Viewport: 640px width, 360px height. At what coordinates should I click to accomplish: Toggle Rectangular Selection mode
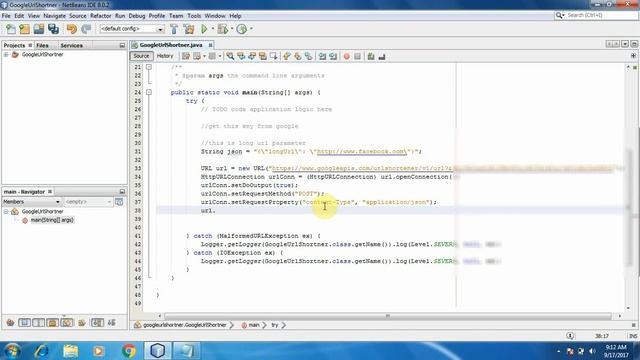click(273, 56)
